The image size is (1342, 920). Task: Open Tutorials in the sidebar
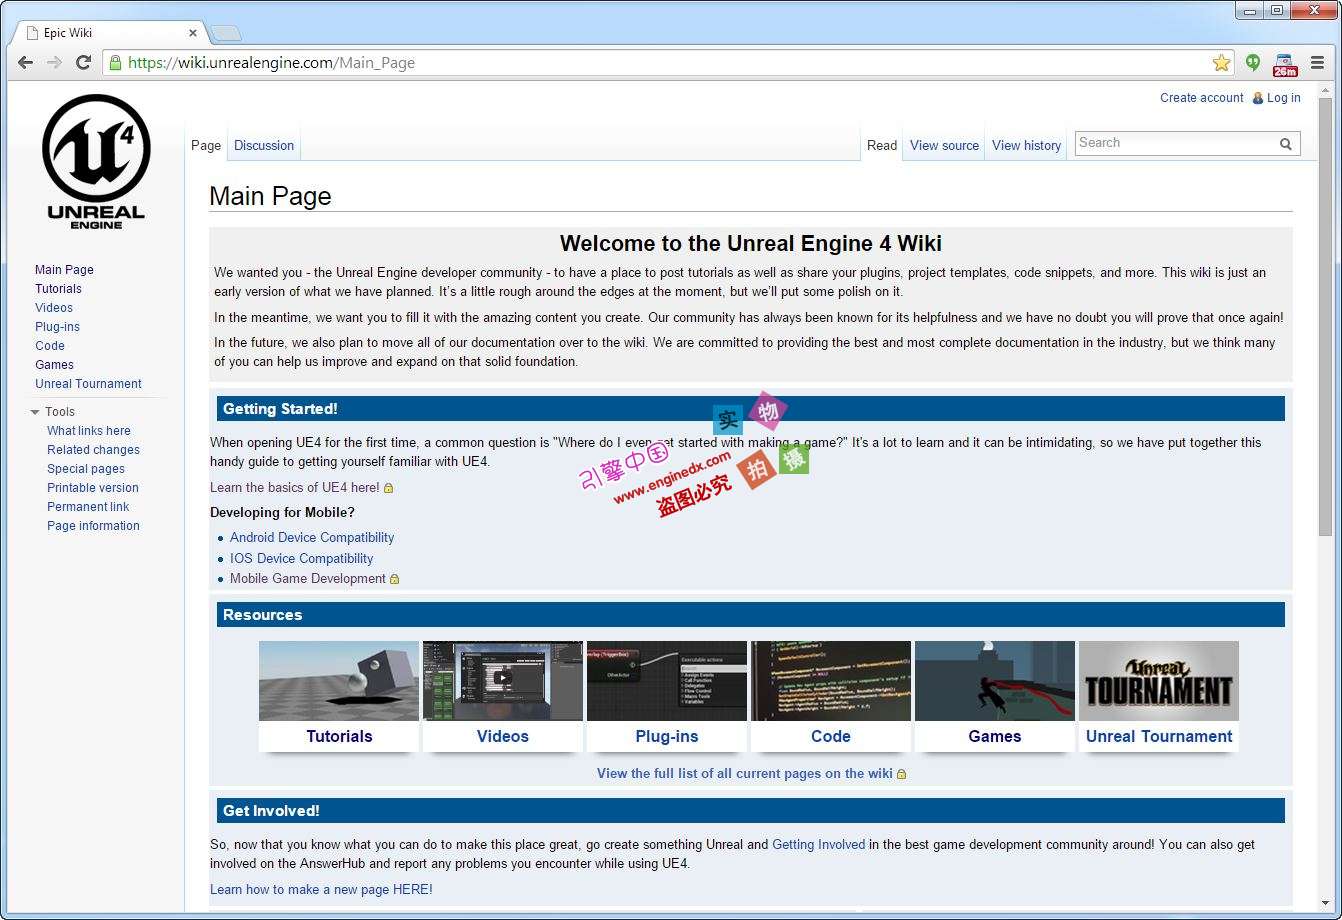[x=58, y=289]
